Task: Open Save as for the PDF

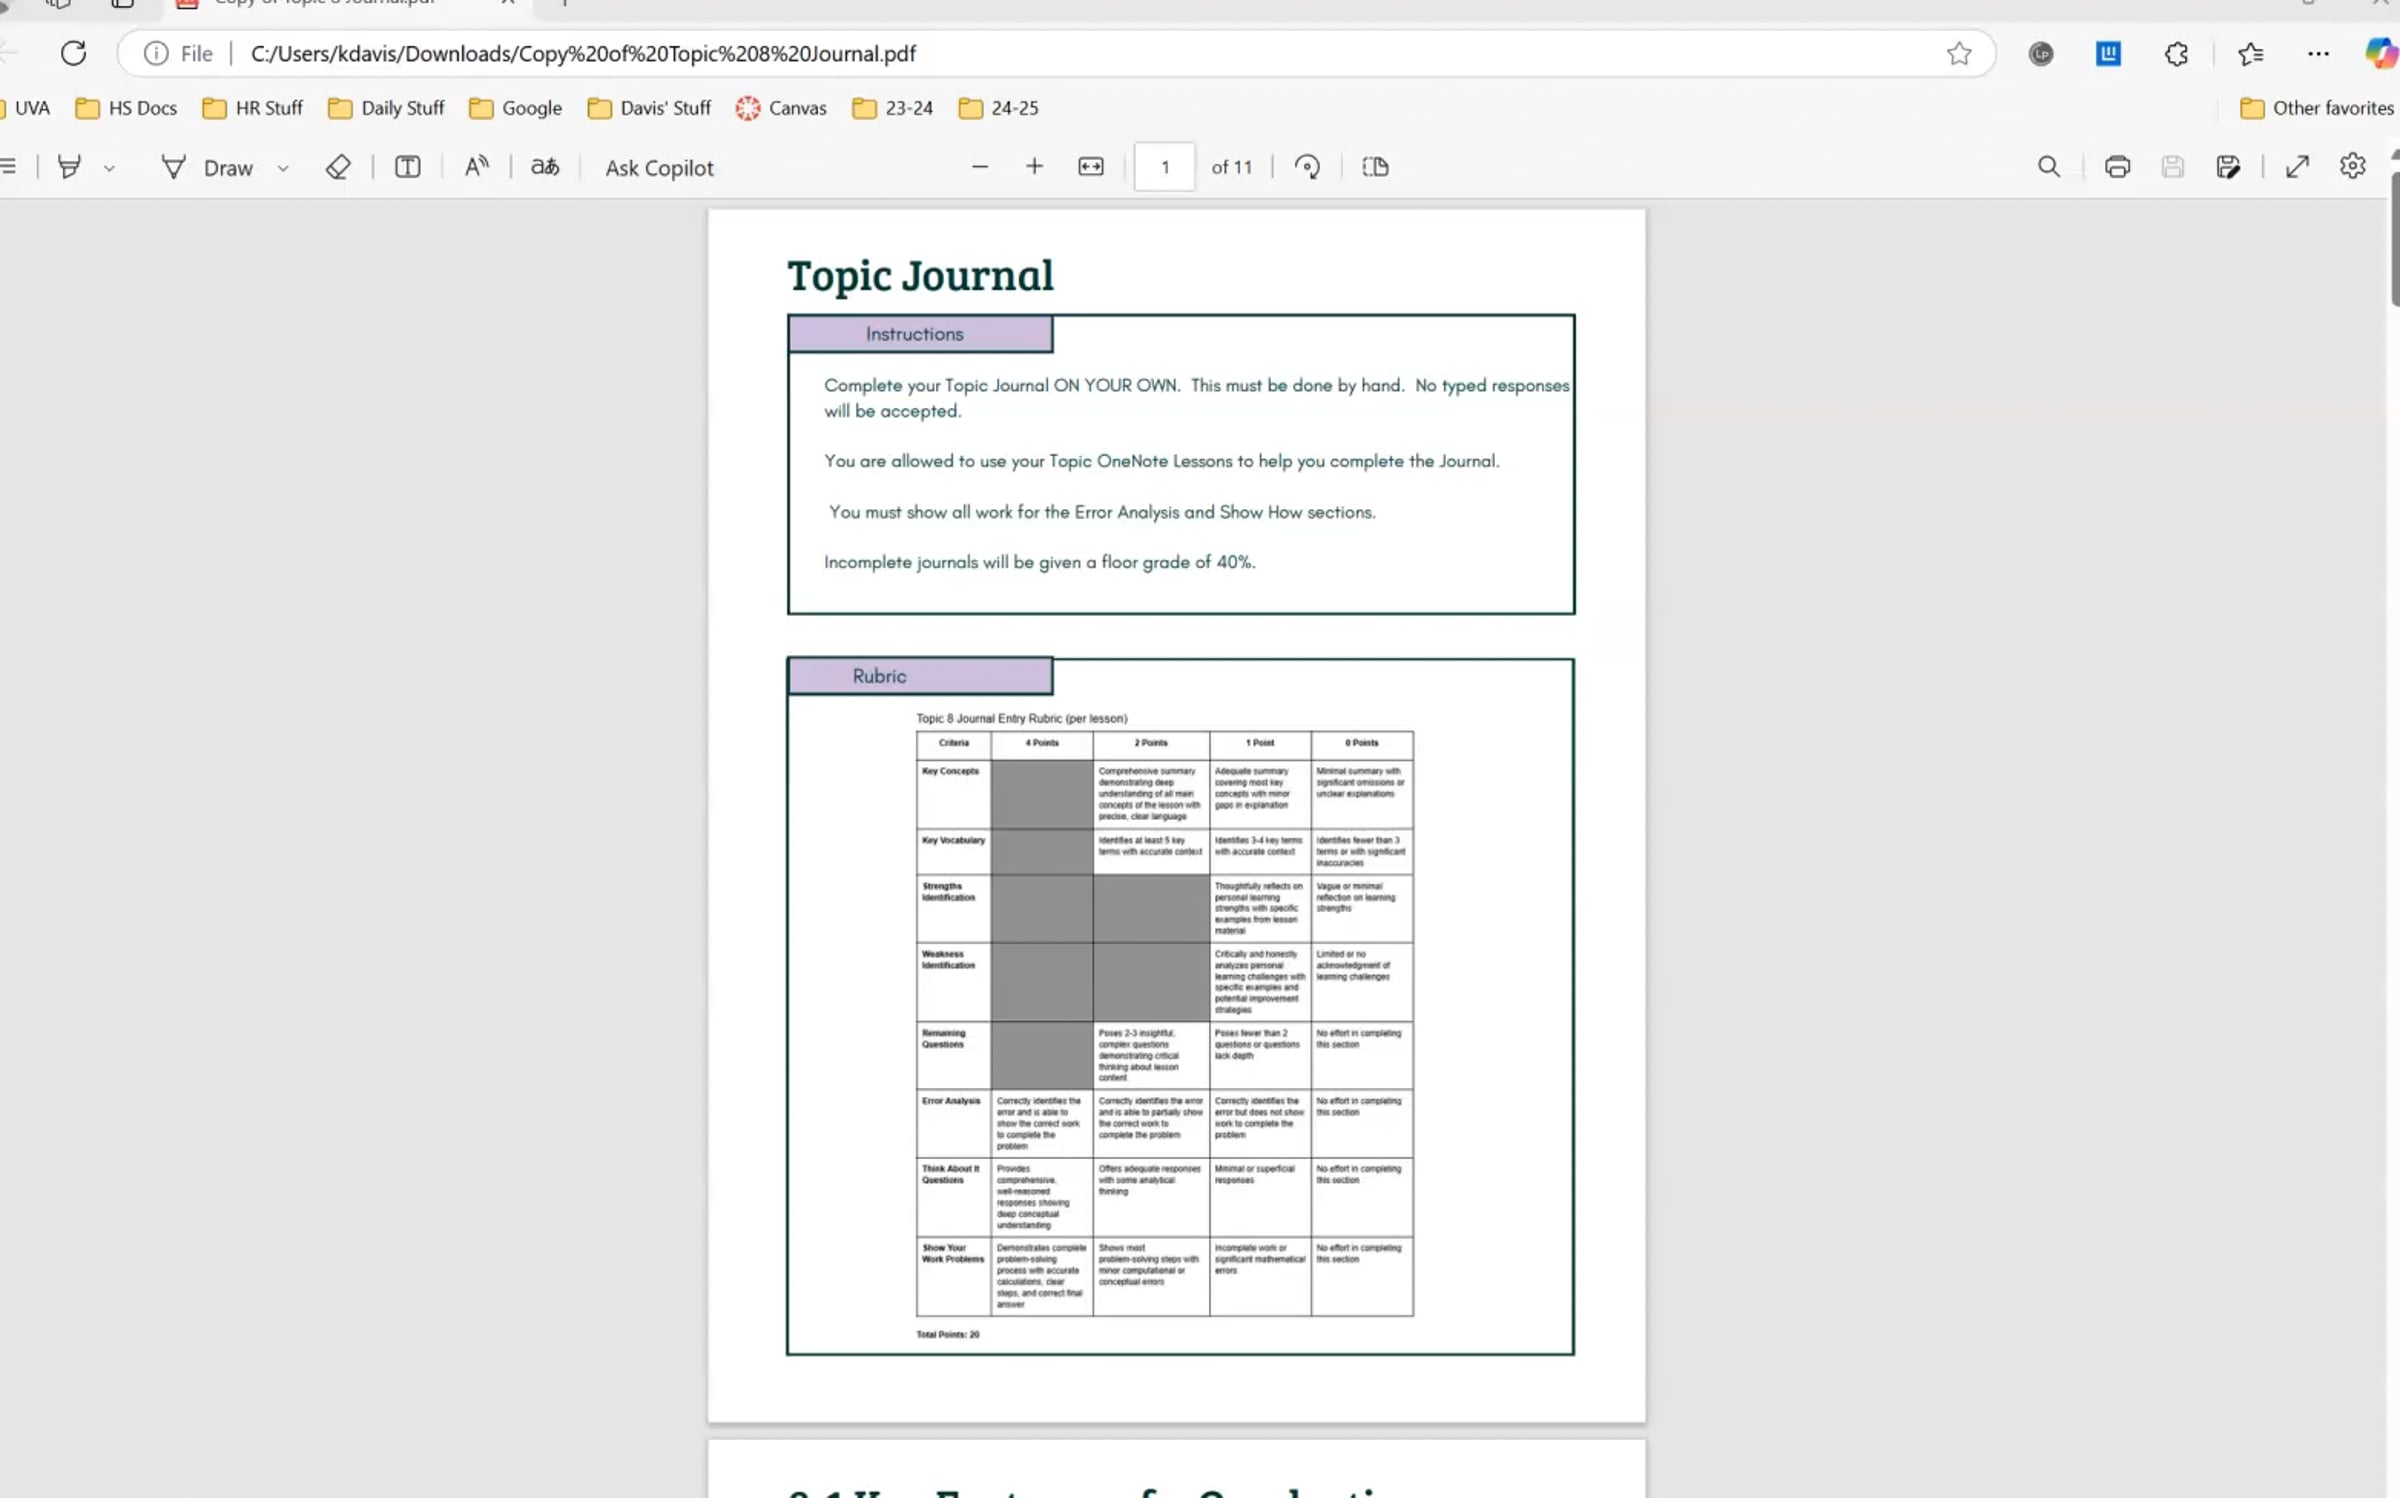Action: (x=2230, y=167)
